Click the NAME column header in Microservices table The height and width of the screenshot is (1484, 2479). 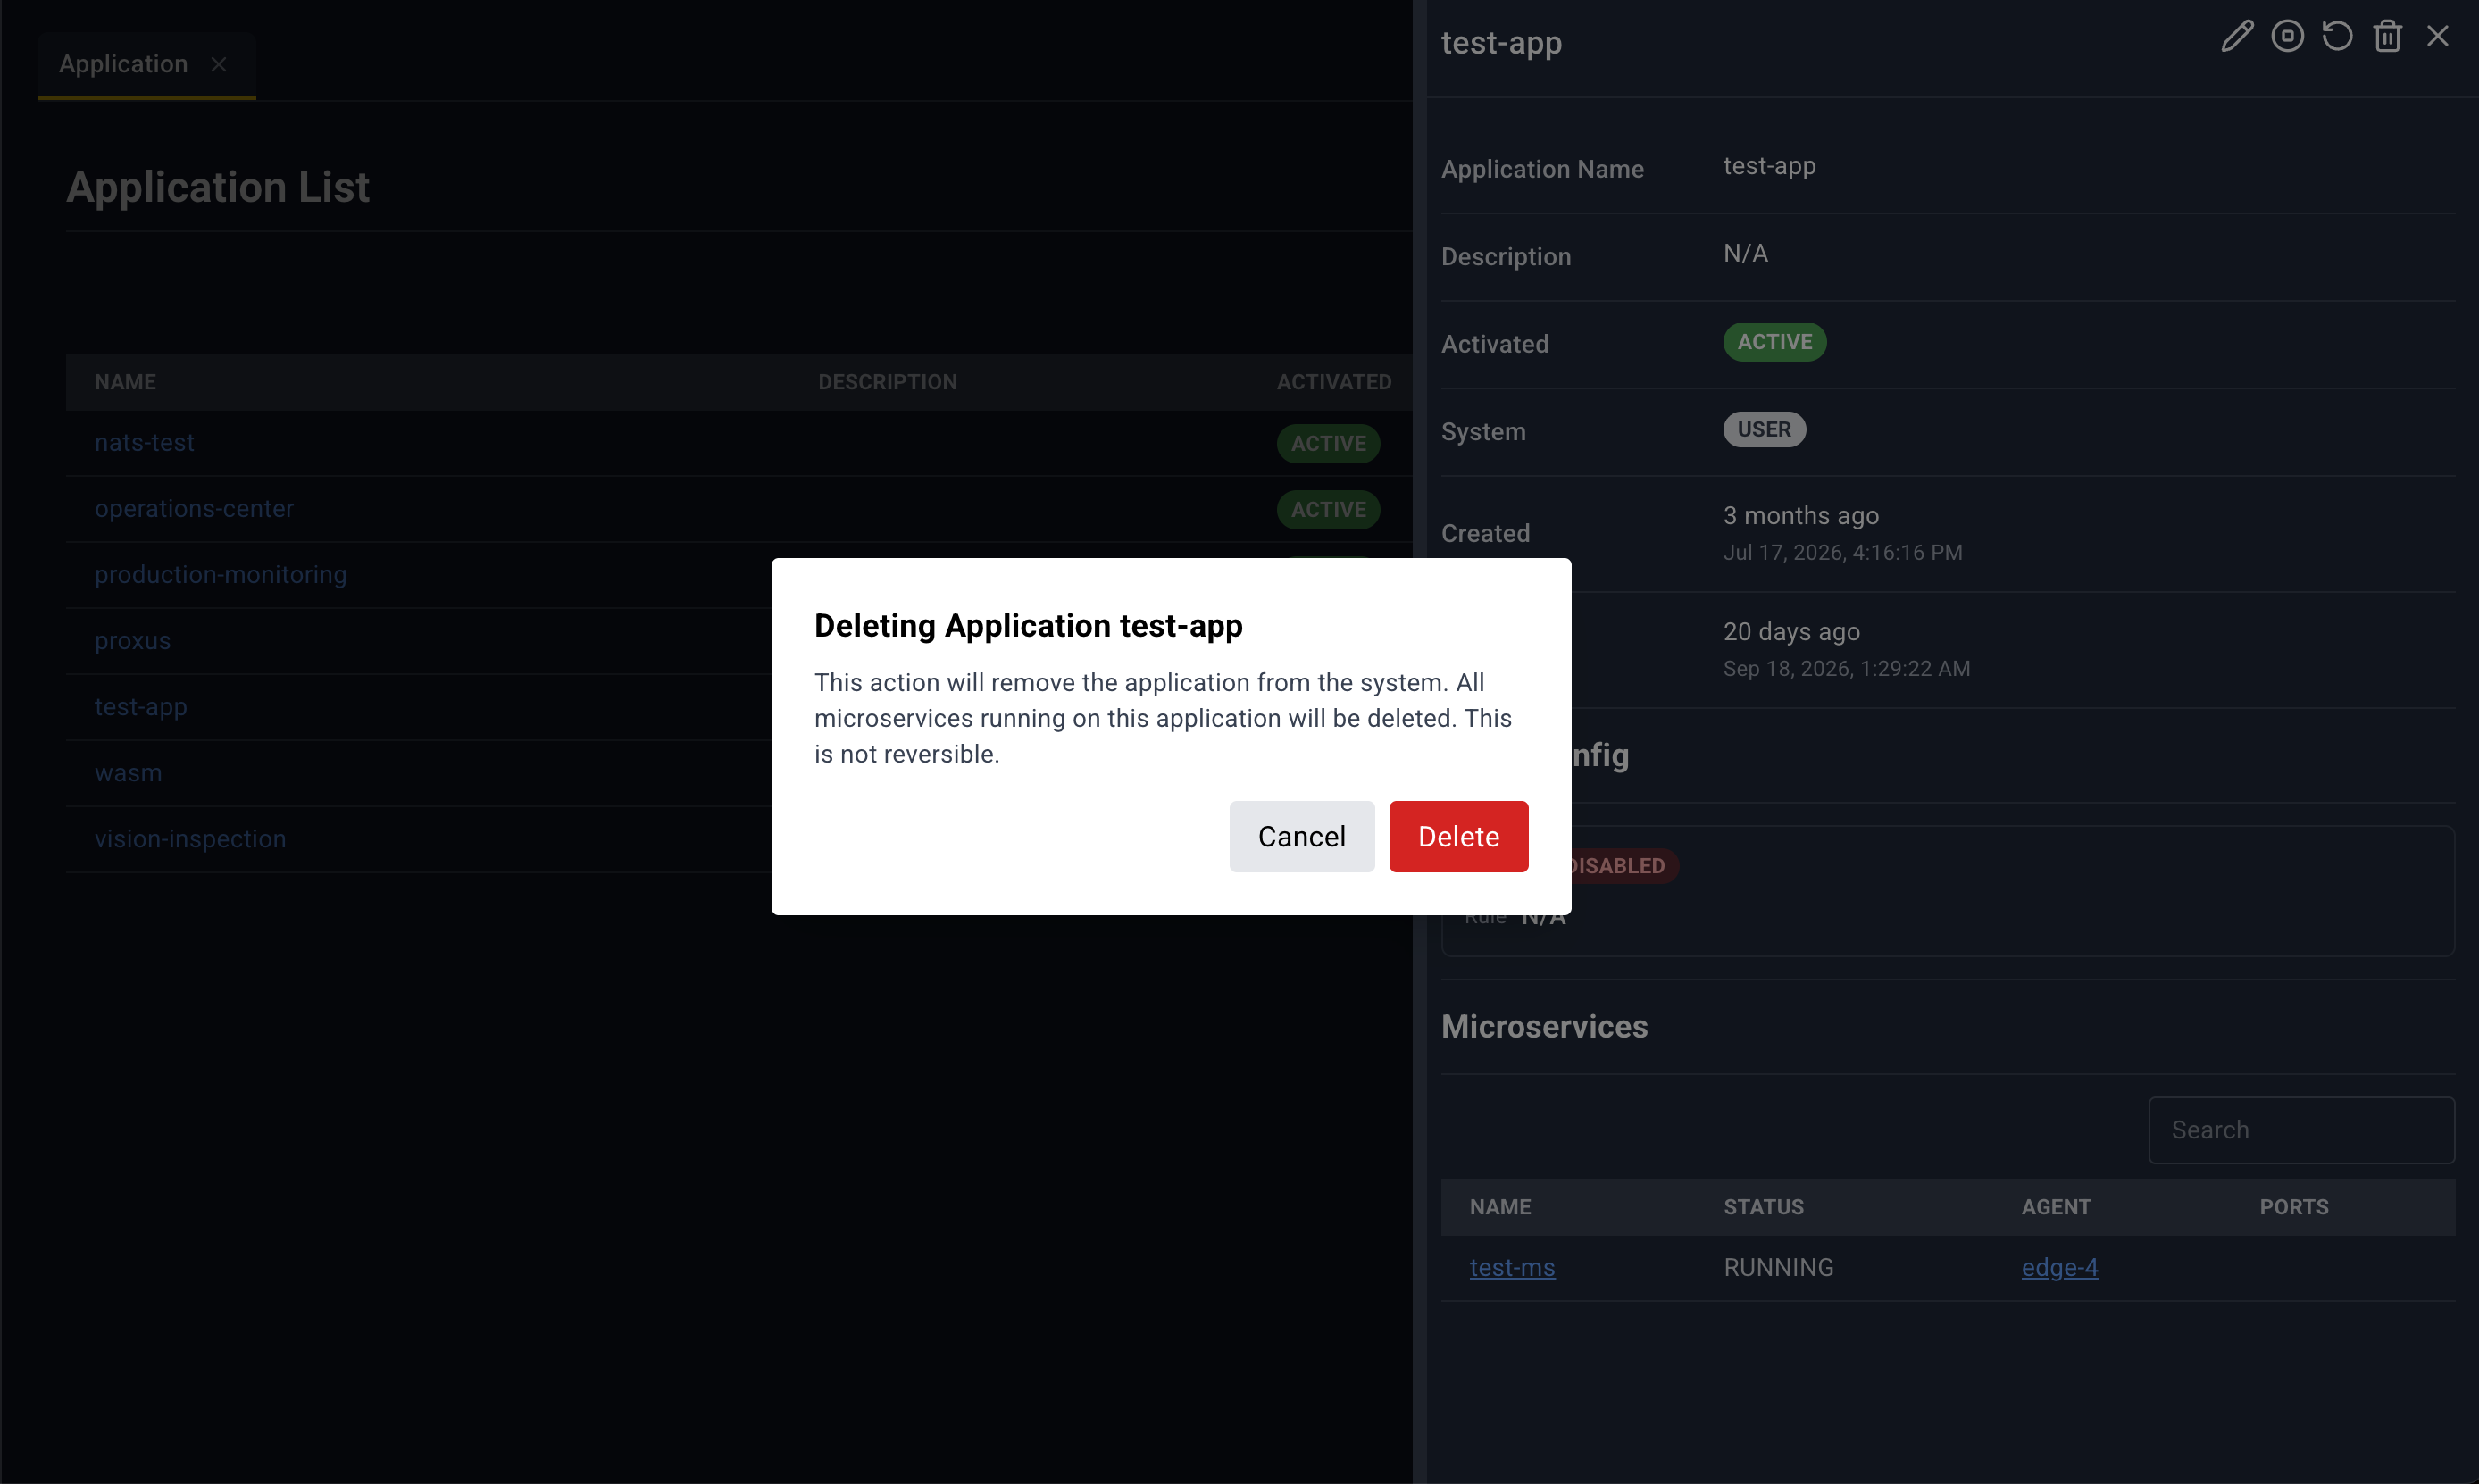coord(1500,1207)
